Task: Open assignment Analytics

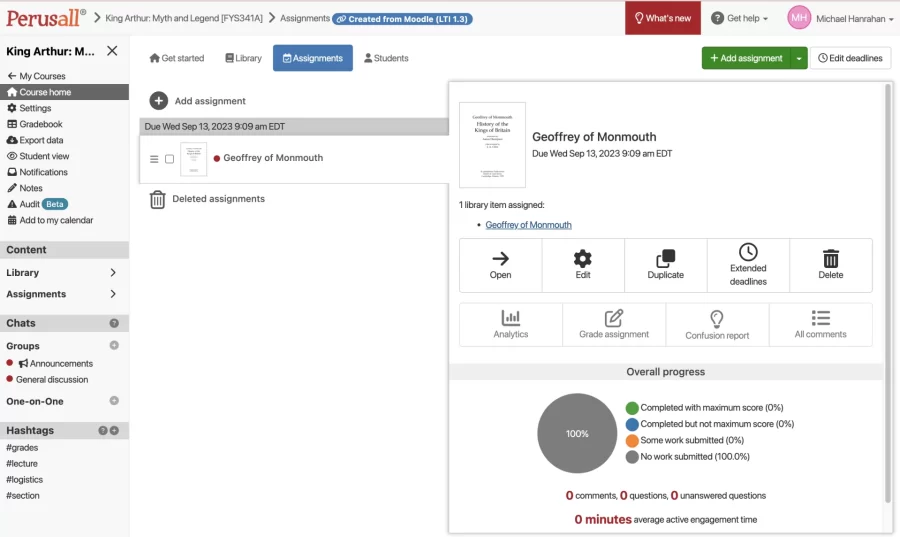Action: [x=511, y=325]
